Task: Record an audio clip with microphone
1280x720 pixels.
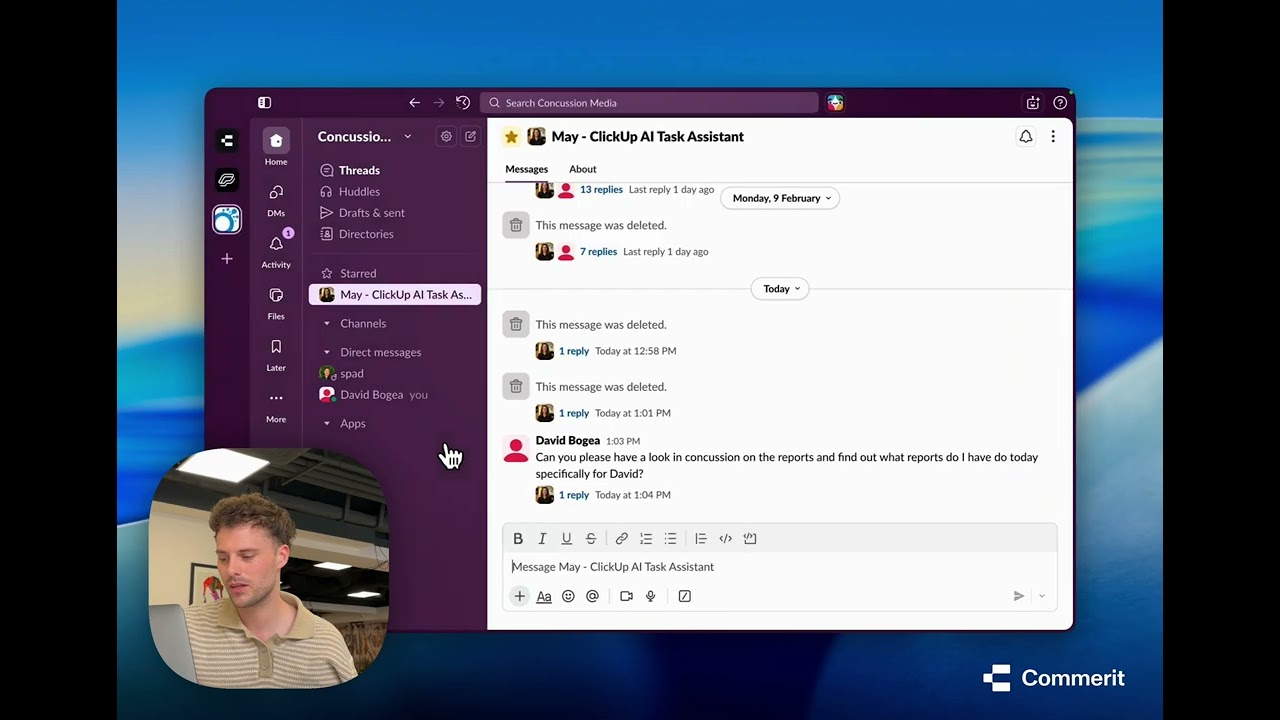Action: click(650, 596)
